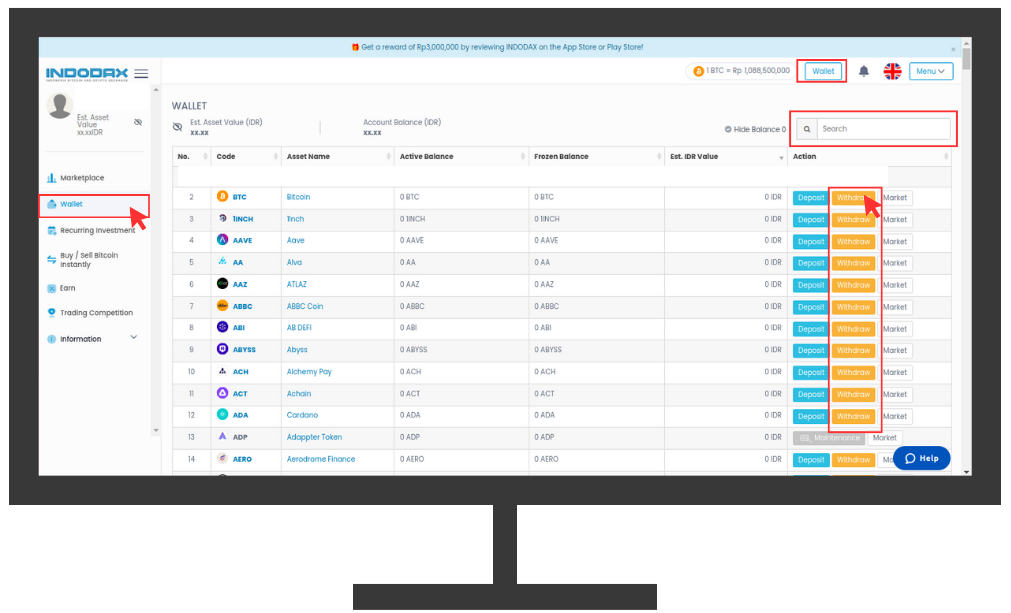Toggle Est. Asset Value eye in wallet header

click(x=177, y=127)
